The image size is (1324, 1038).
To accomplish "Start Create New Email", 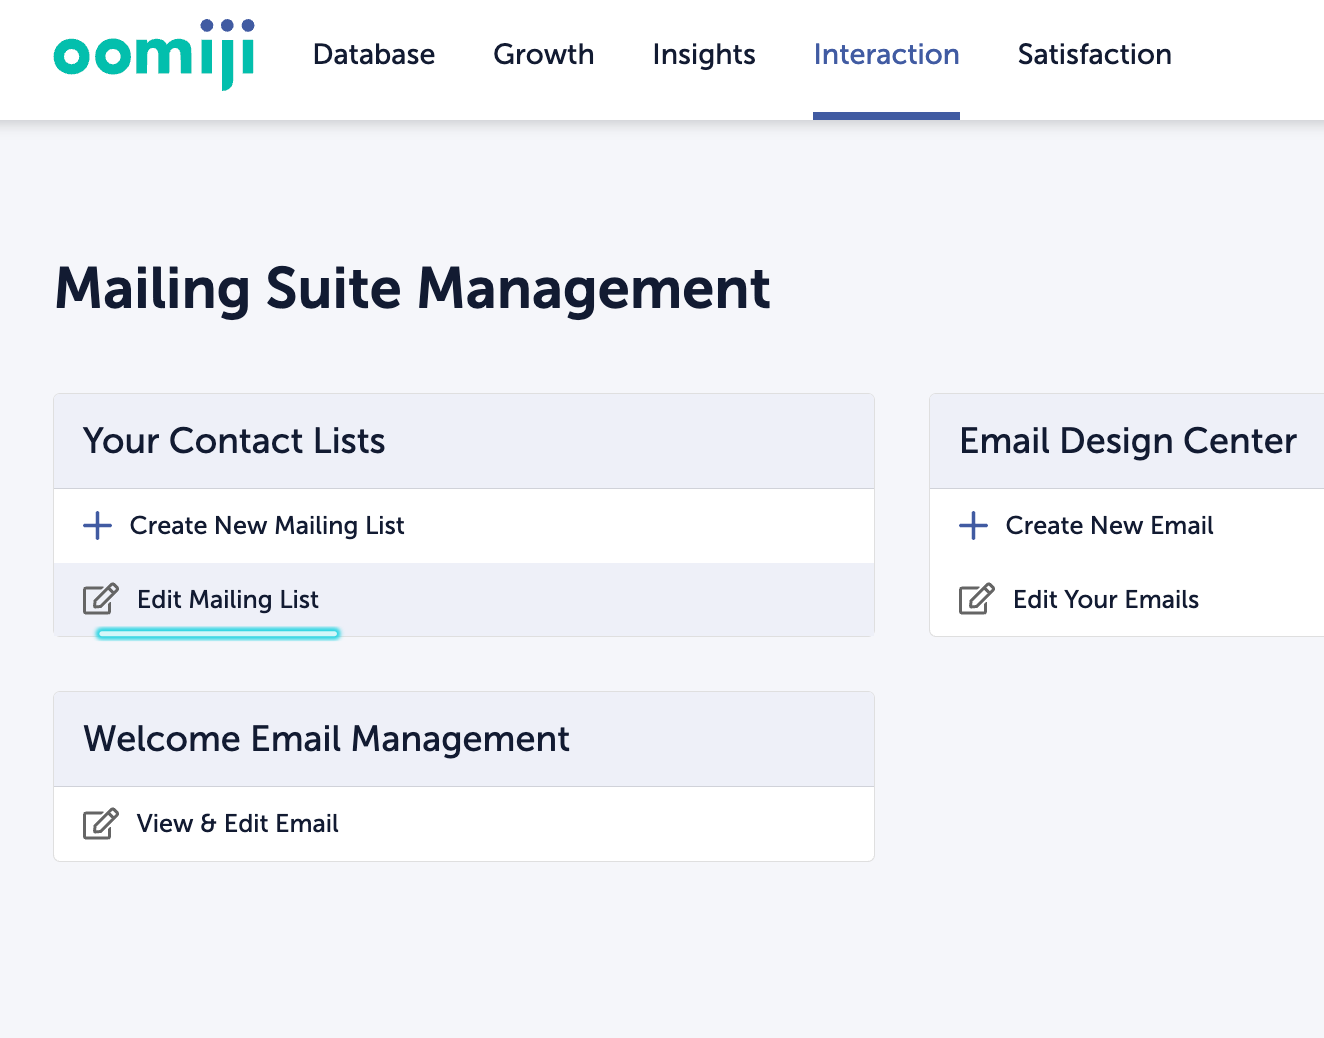I will (1110, 525).
